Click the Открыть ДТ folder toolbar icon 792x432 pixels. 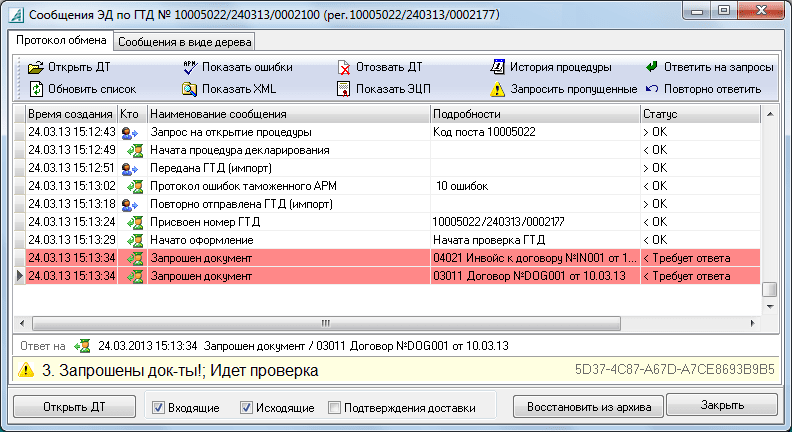(x=36, y=68)
